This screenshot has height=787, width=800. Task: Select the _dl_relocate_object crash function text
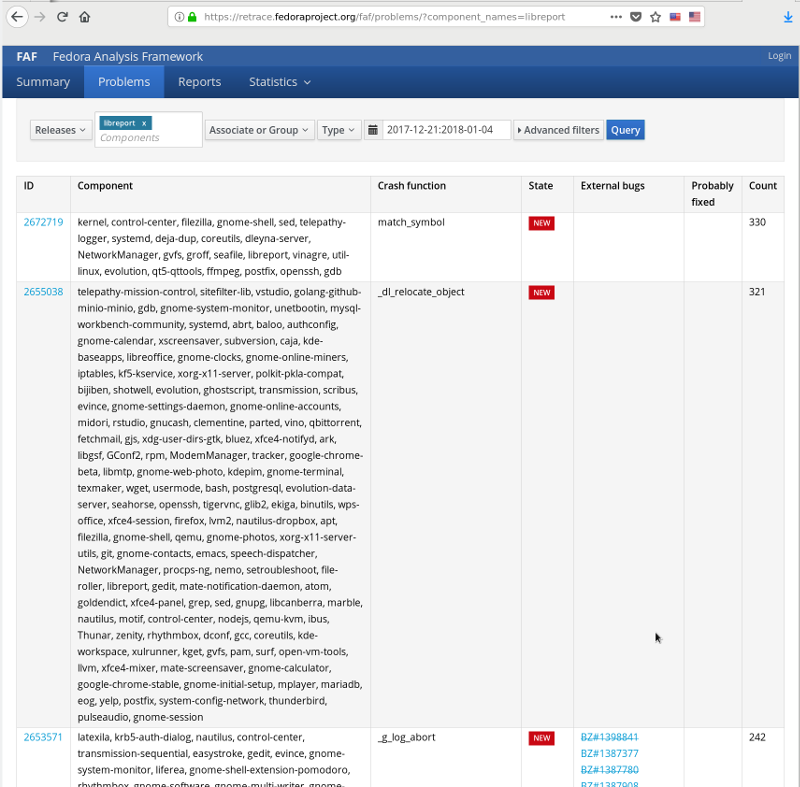(x=421, y=292)
